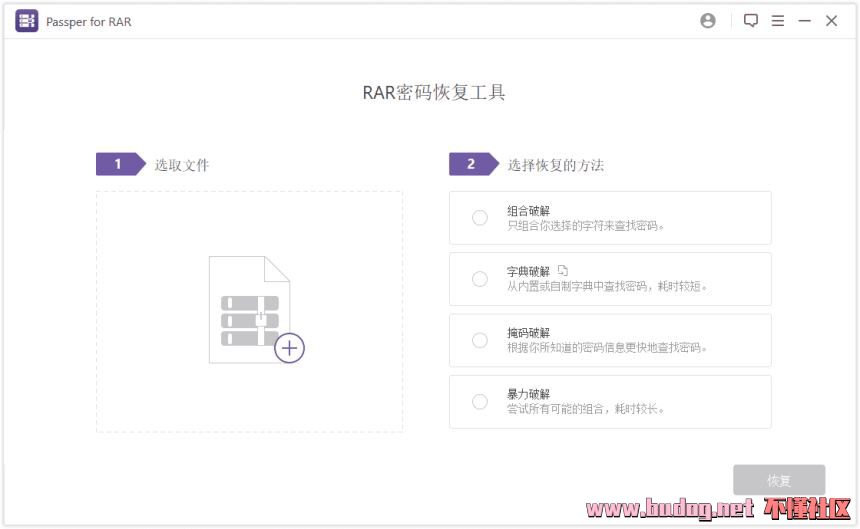Open the user account icon
This screenshot has height=529, width=860.
[x=708, y=21]
